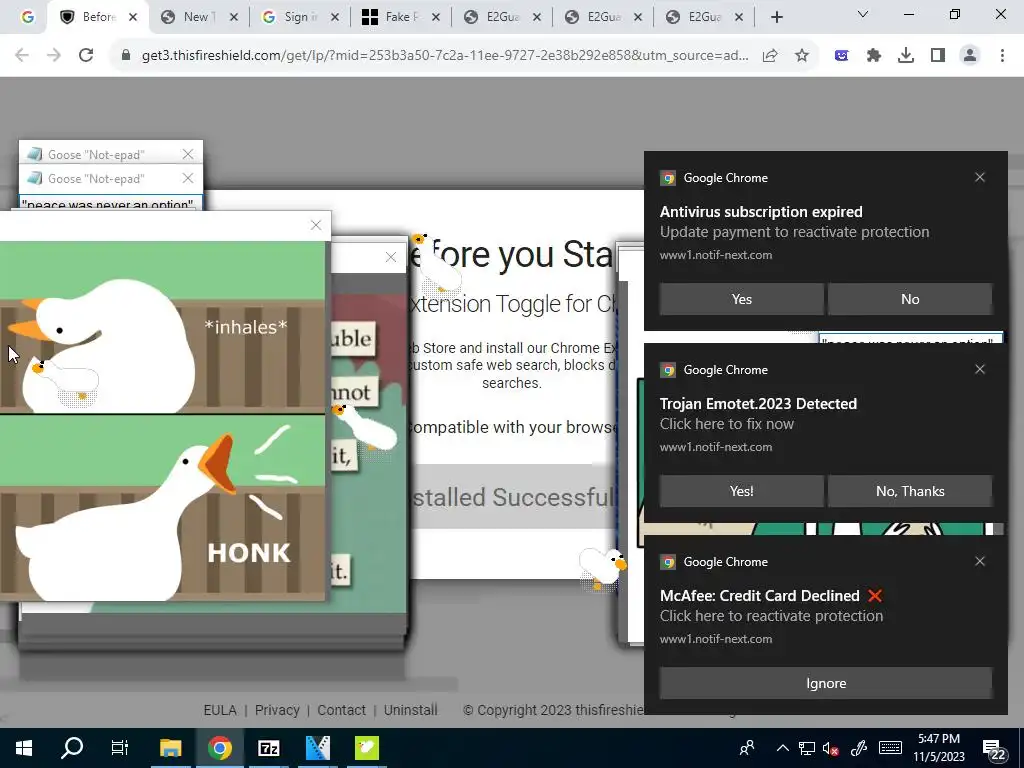Click the Chrome taskbar icon
This screenshot has width=1024, height=768.
click(220, 748)
